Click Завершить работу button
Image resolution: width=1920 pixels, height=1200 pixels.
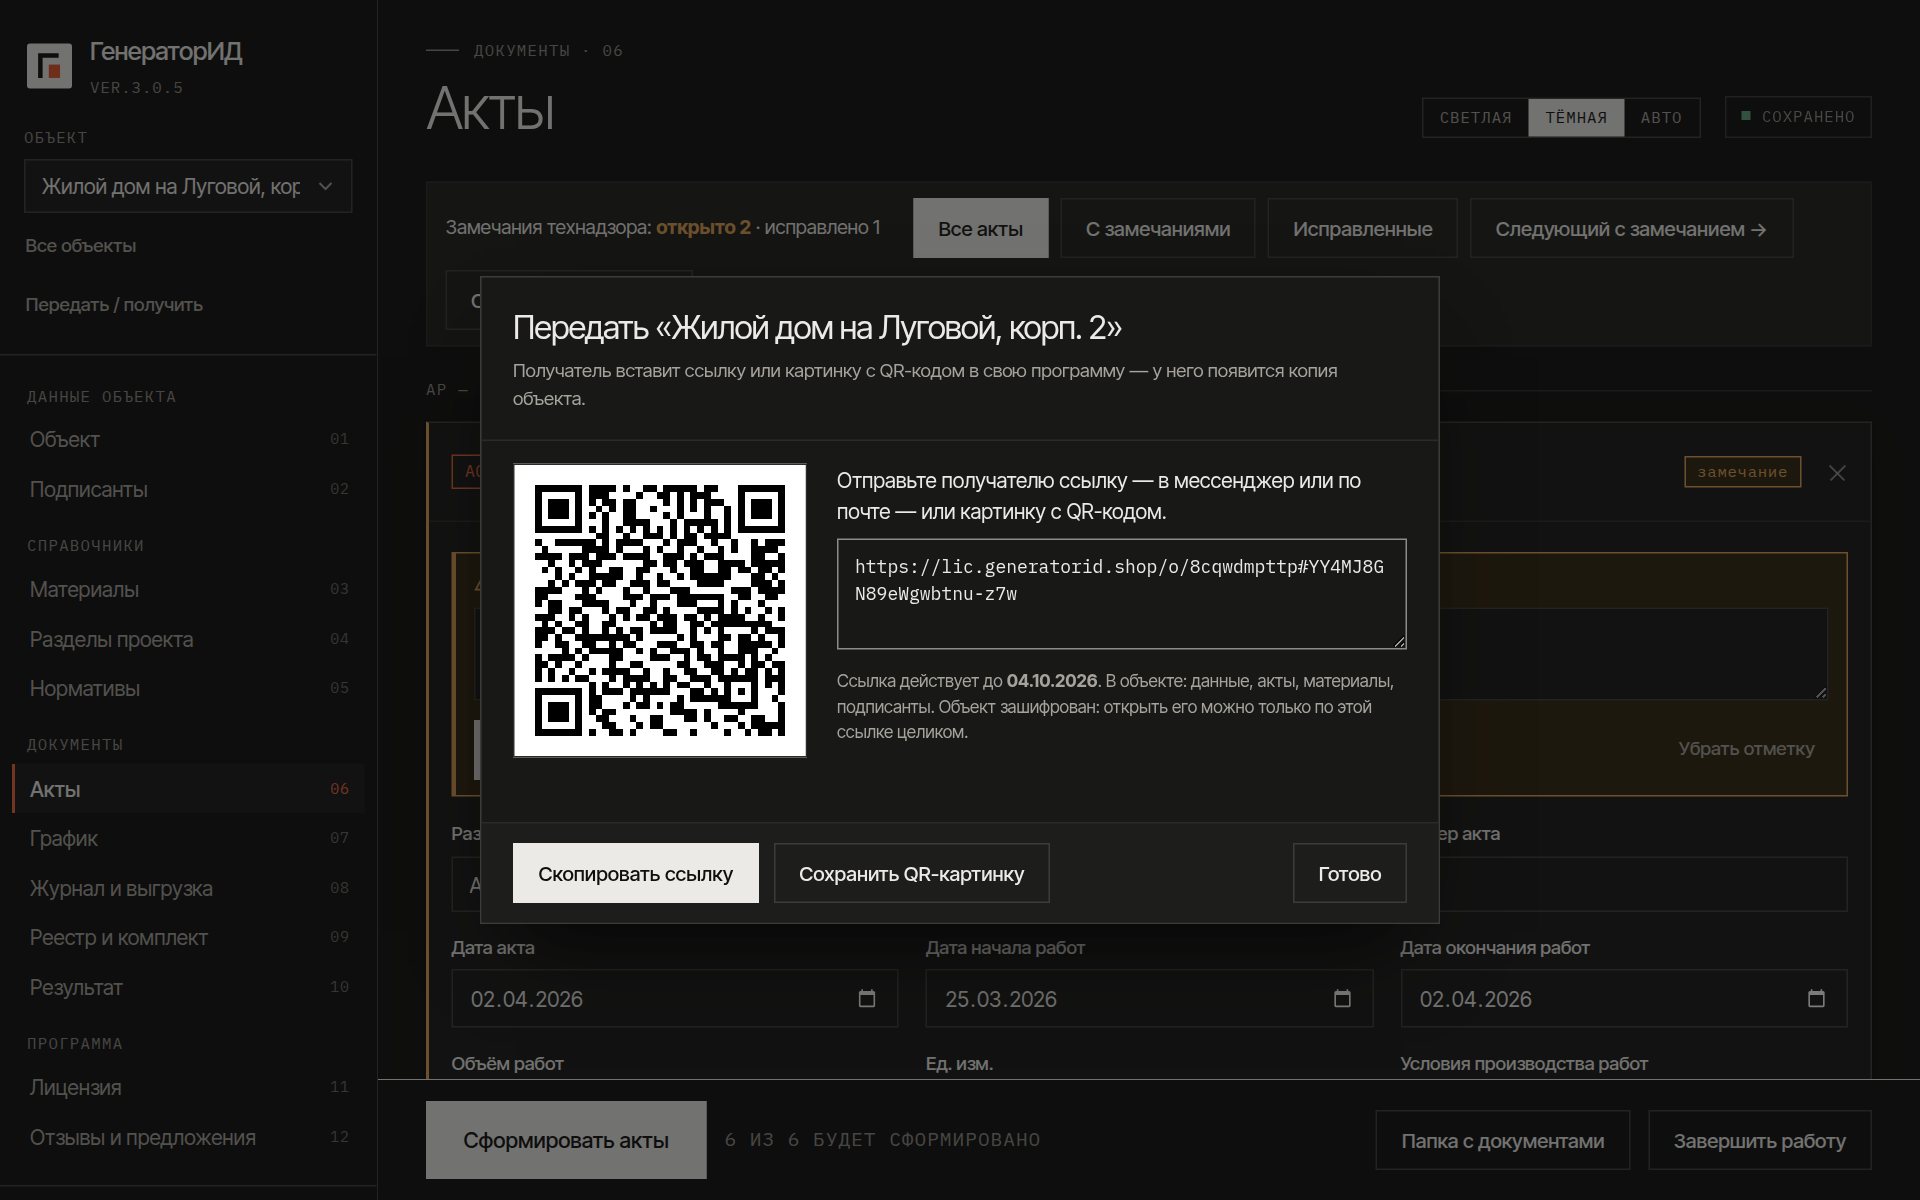point(1759,1140)
